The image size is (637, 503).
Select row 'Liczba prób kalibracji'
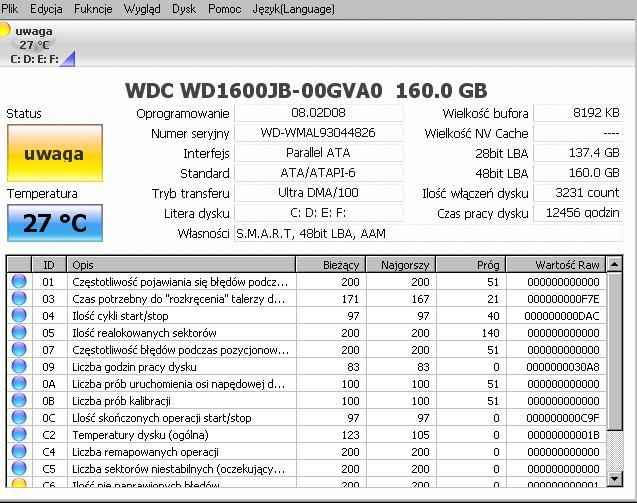[306, 401]
